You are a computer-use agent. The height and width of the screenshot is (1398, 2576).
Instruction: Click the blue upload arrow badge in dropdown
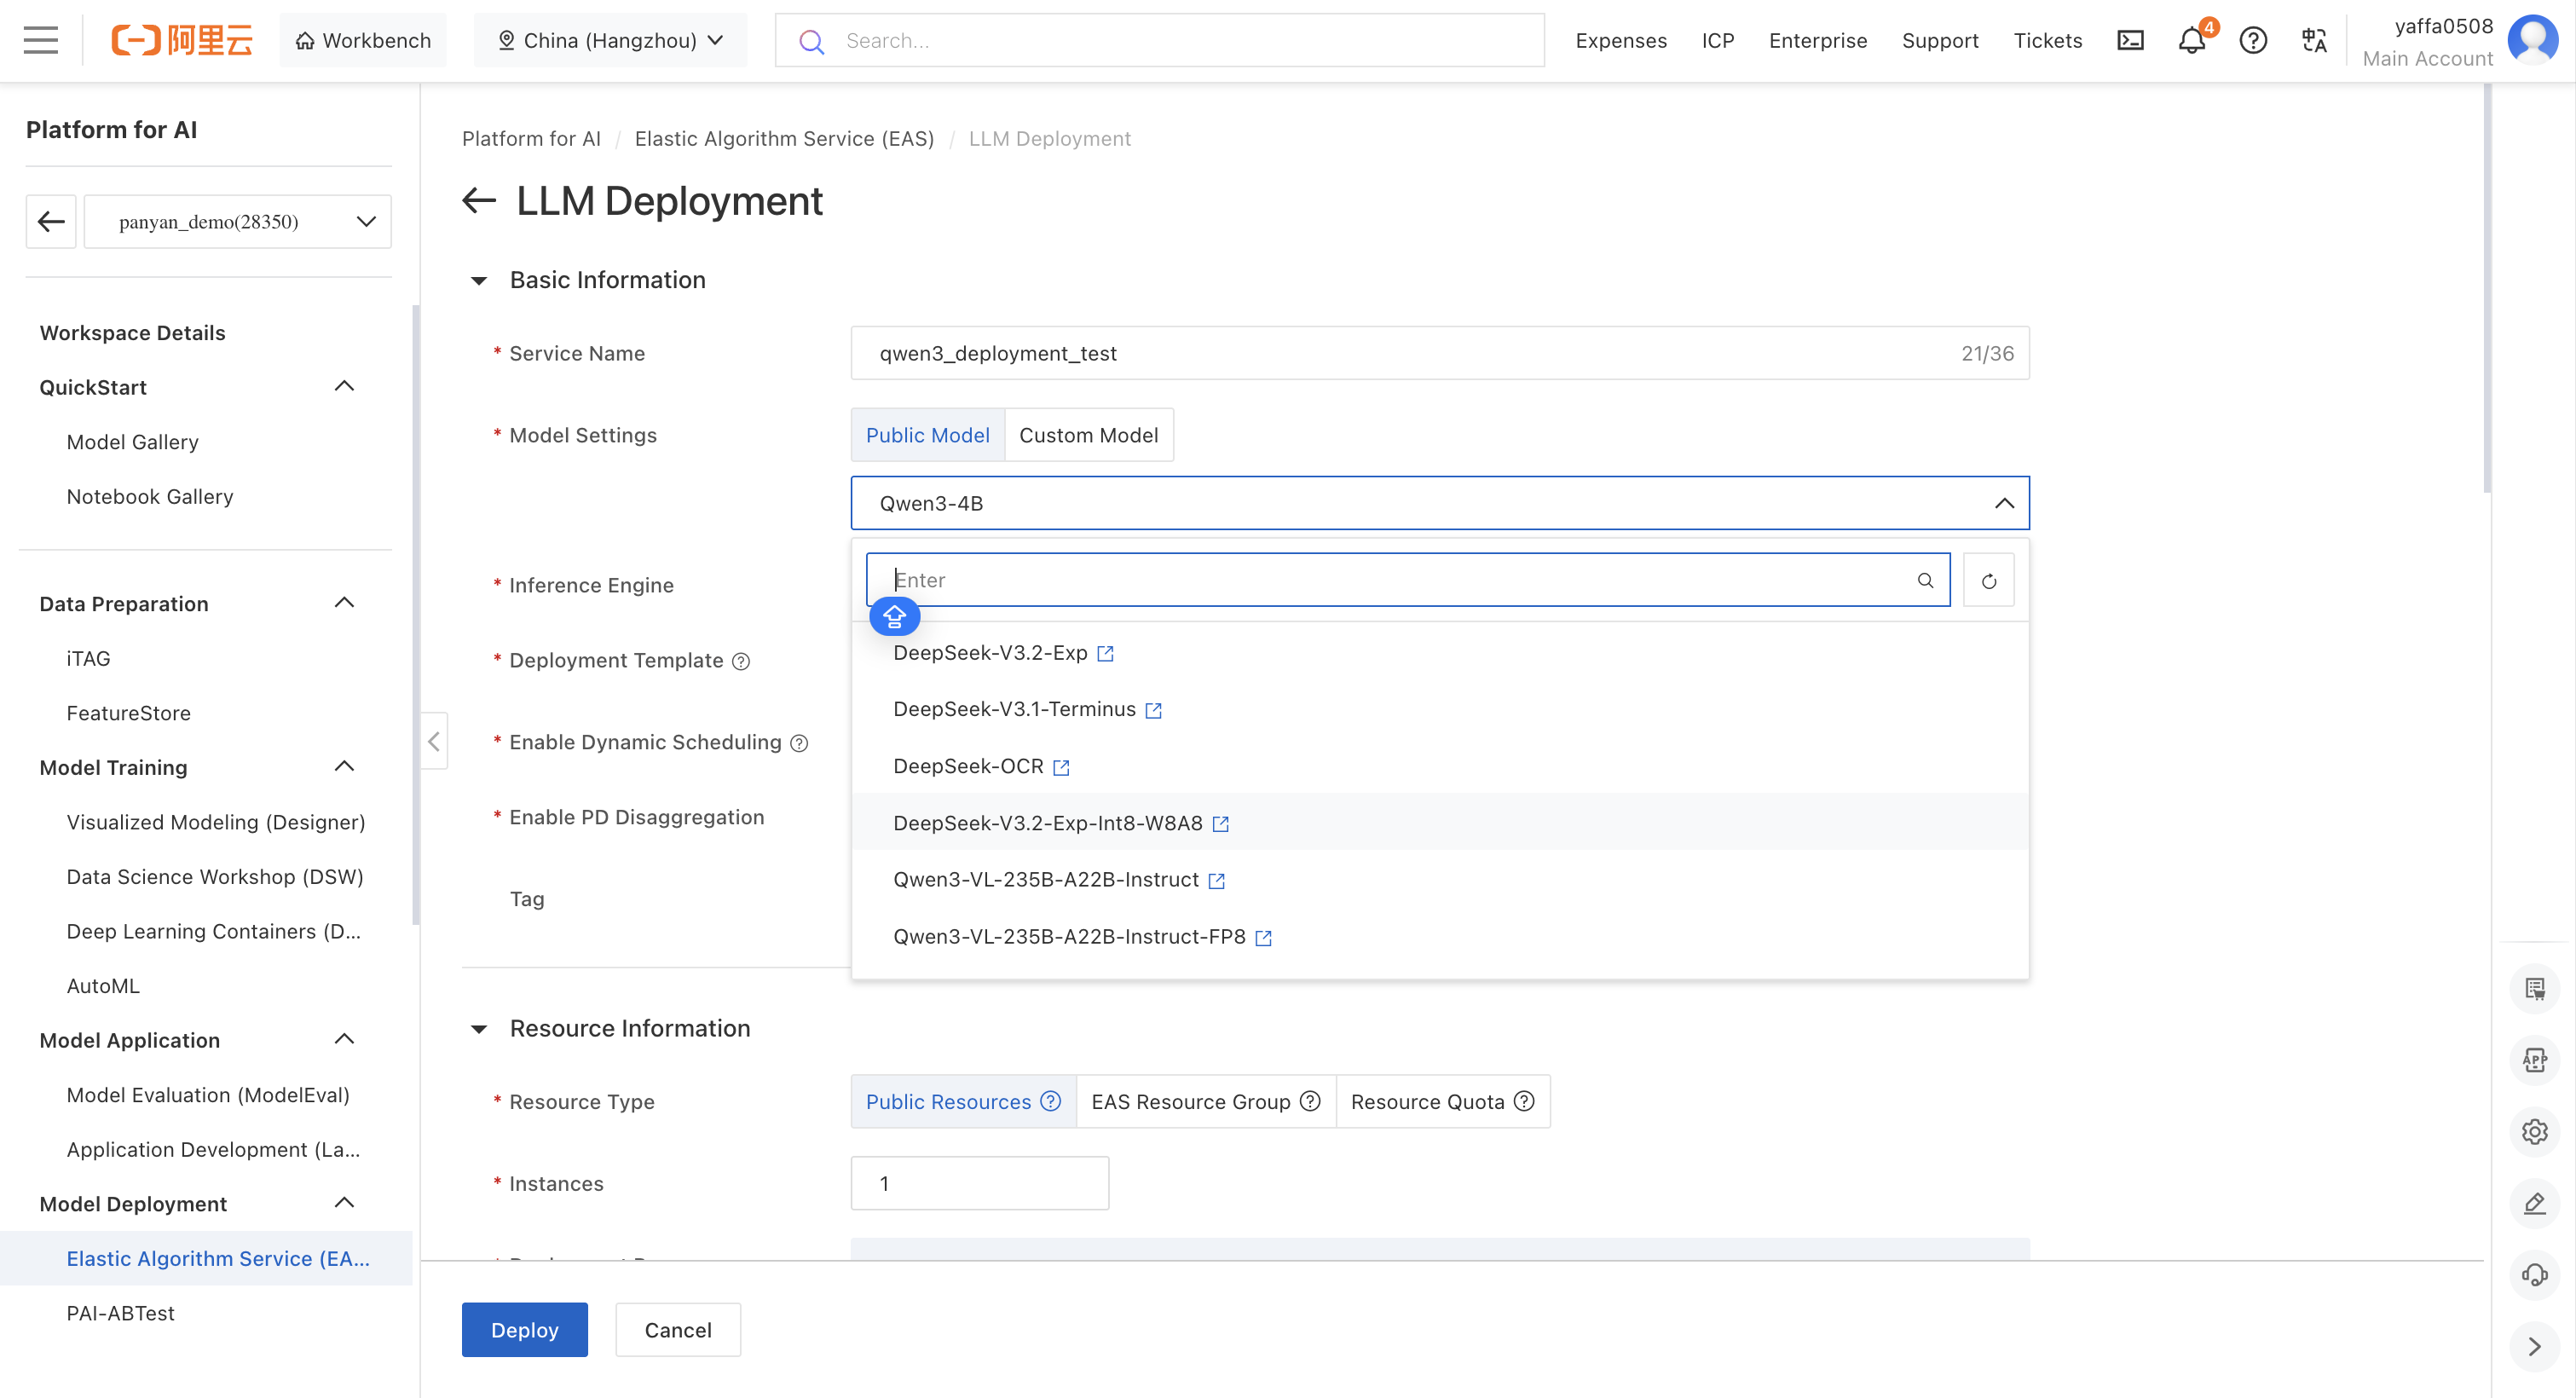[x=894, y=616]
